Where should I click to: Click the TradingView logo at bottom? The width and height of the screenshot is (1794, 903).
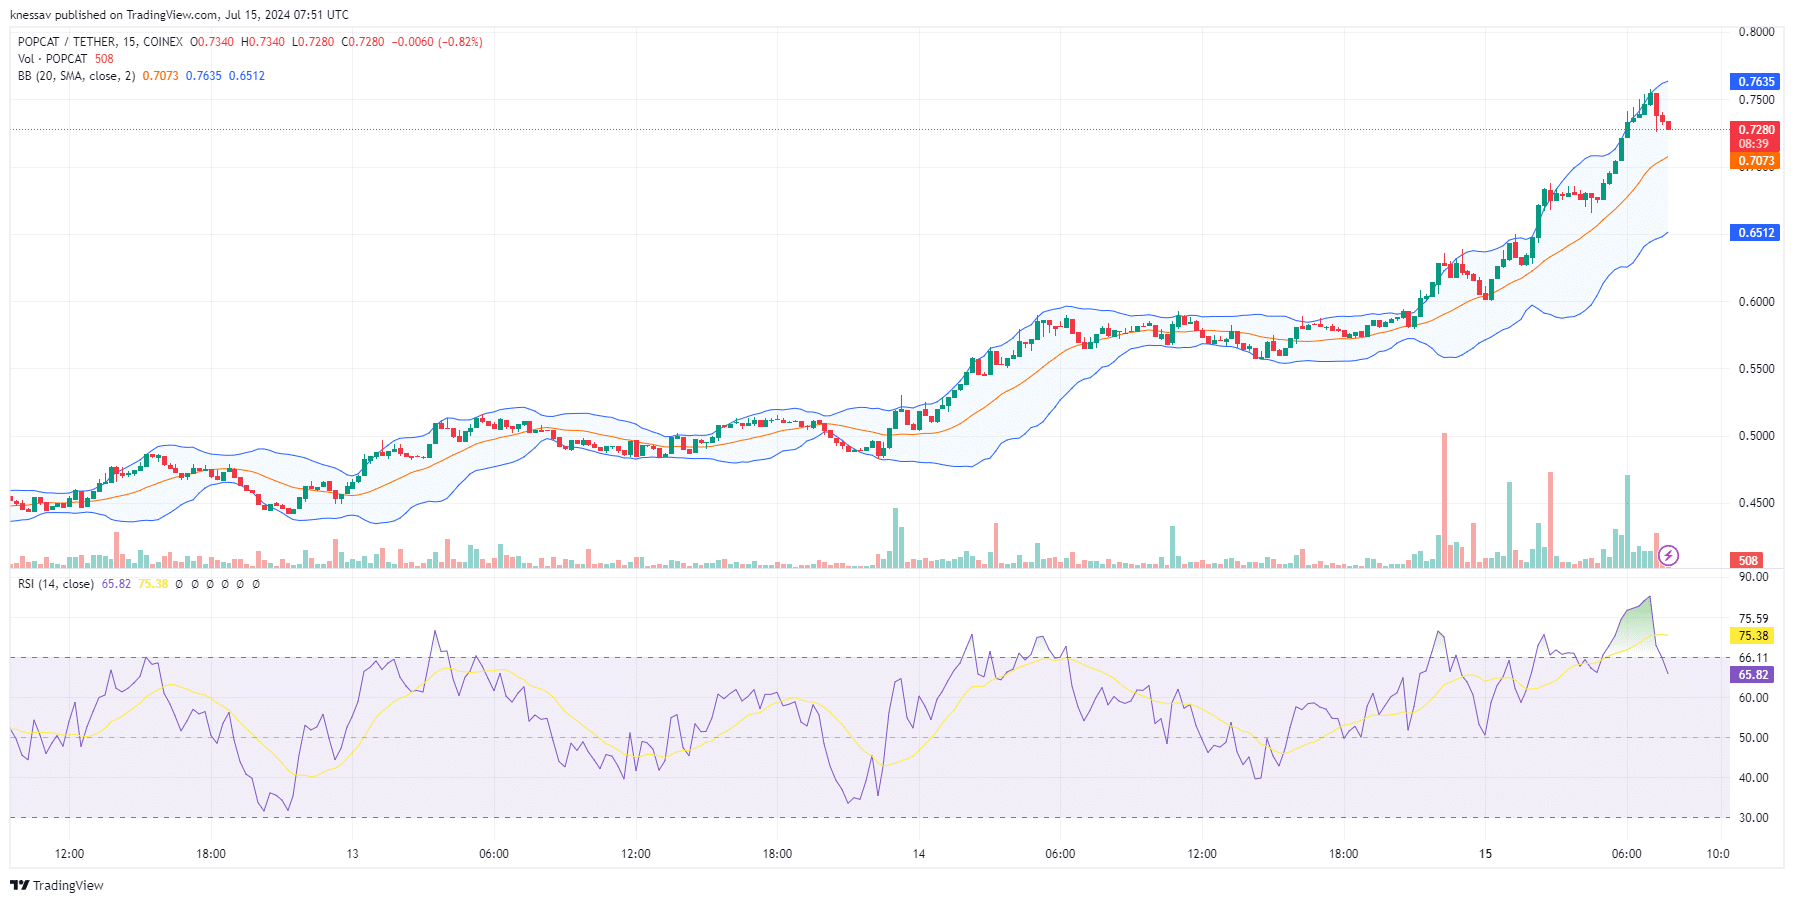(57, 885)
